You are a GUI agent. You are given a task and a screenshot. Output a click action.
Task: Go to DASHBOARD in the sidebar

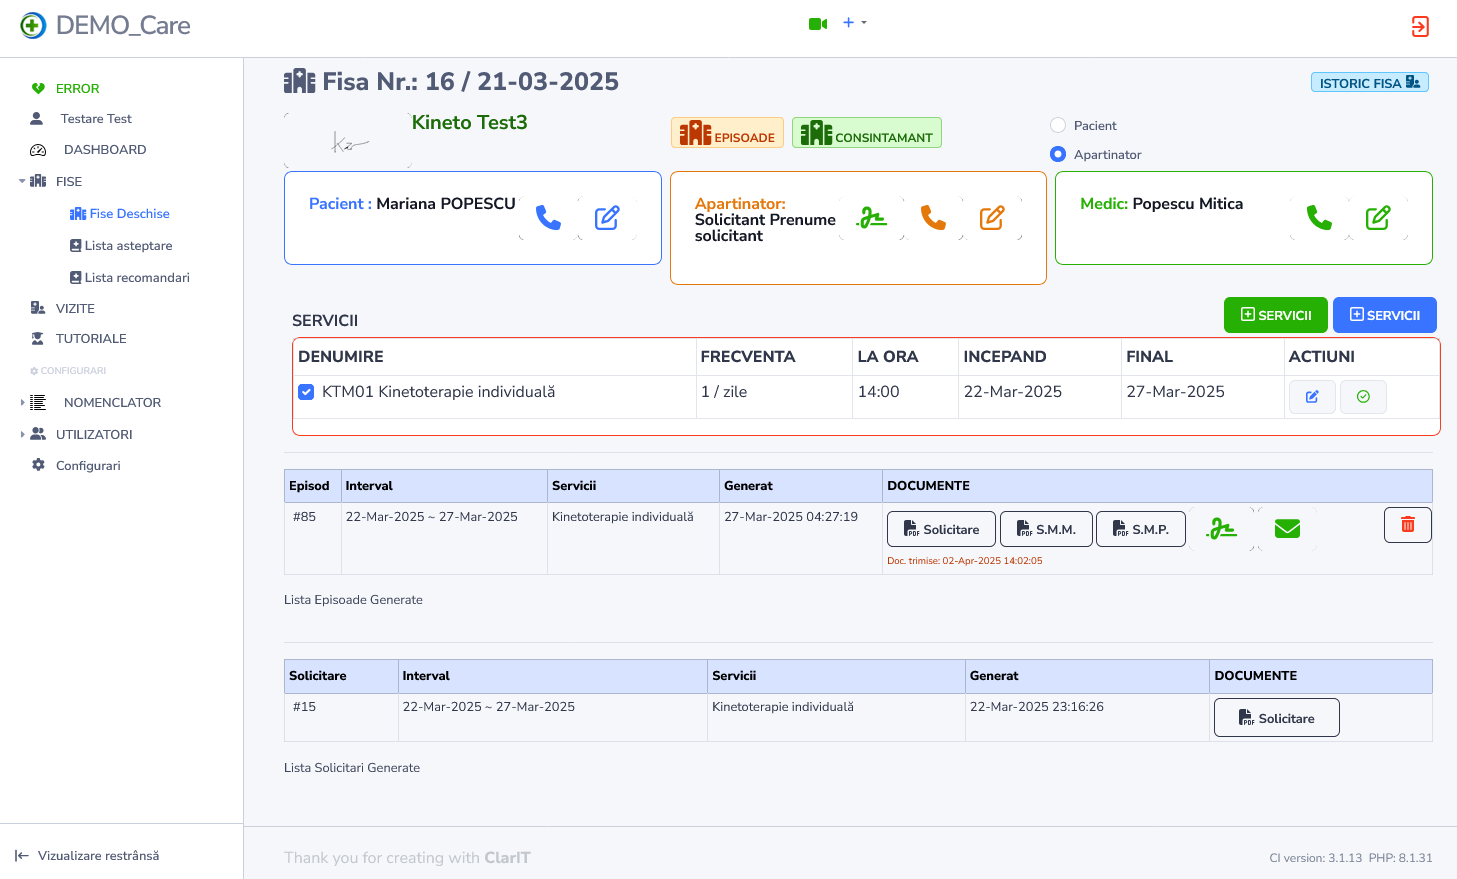pyautogui.click(x=104, y=150)
